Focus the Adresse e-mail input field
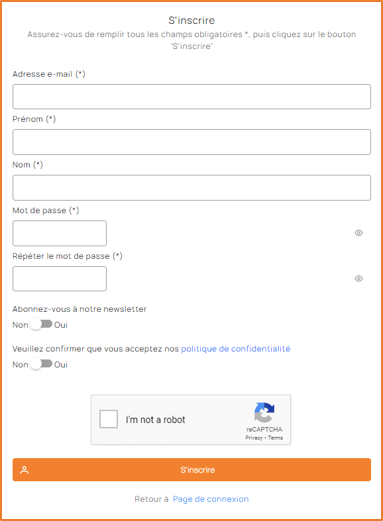The image size is (383, 521). pos(192,97)
